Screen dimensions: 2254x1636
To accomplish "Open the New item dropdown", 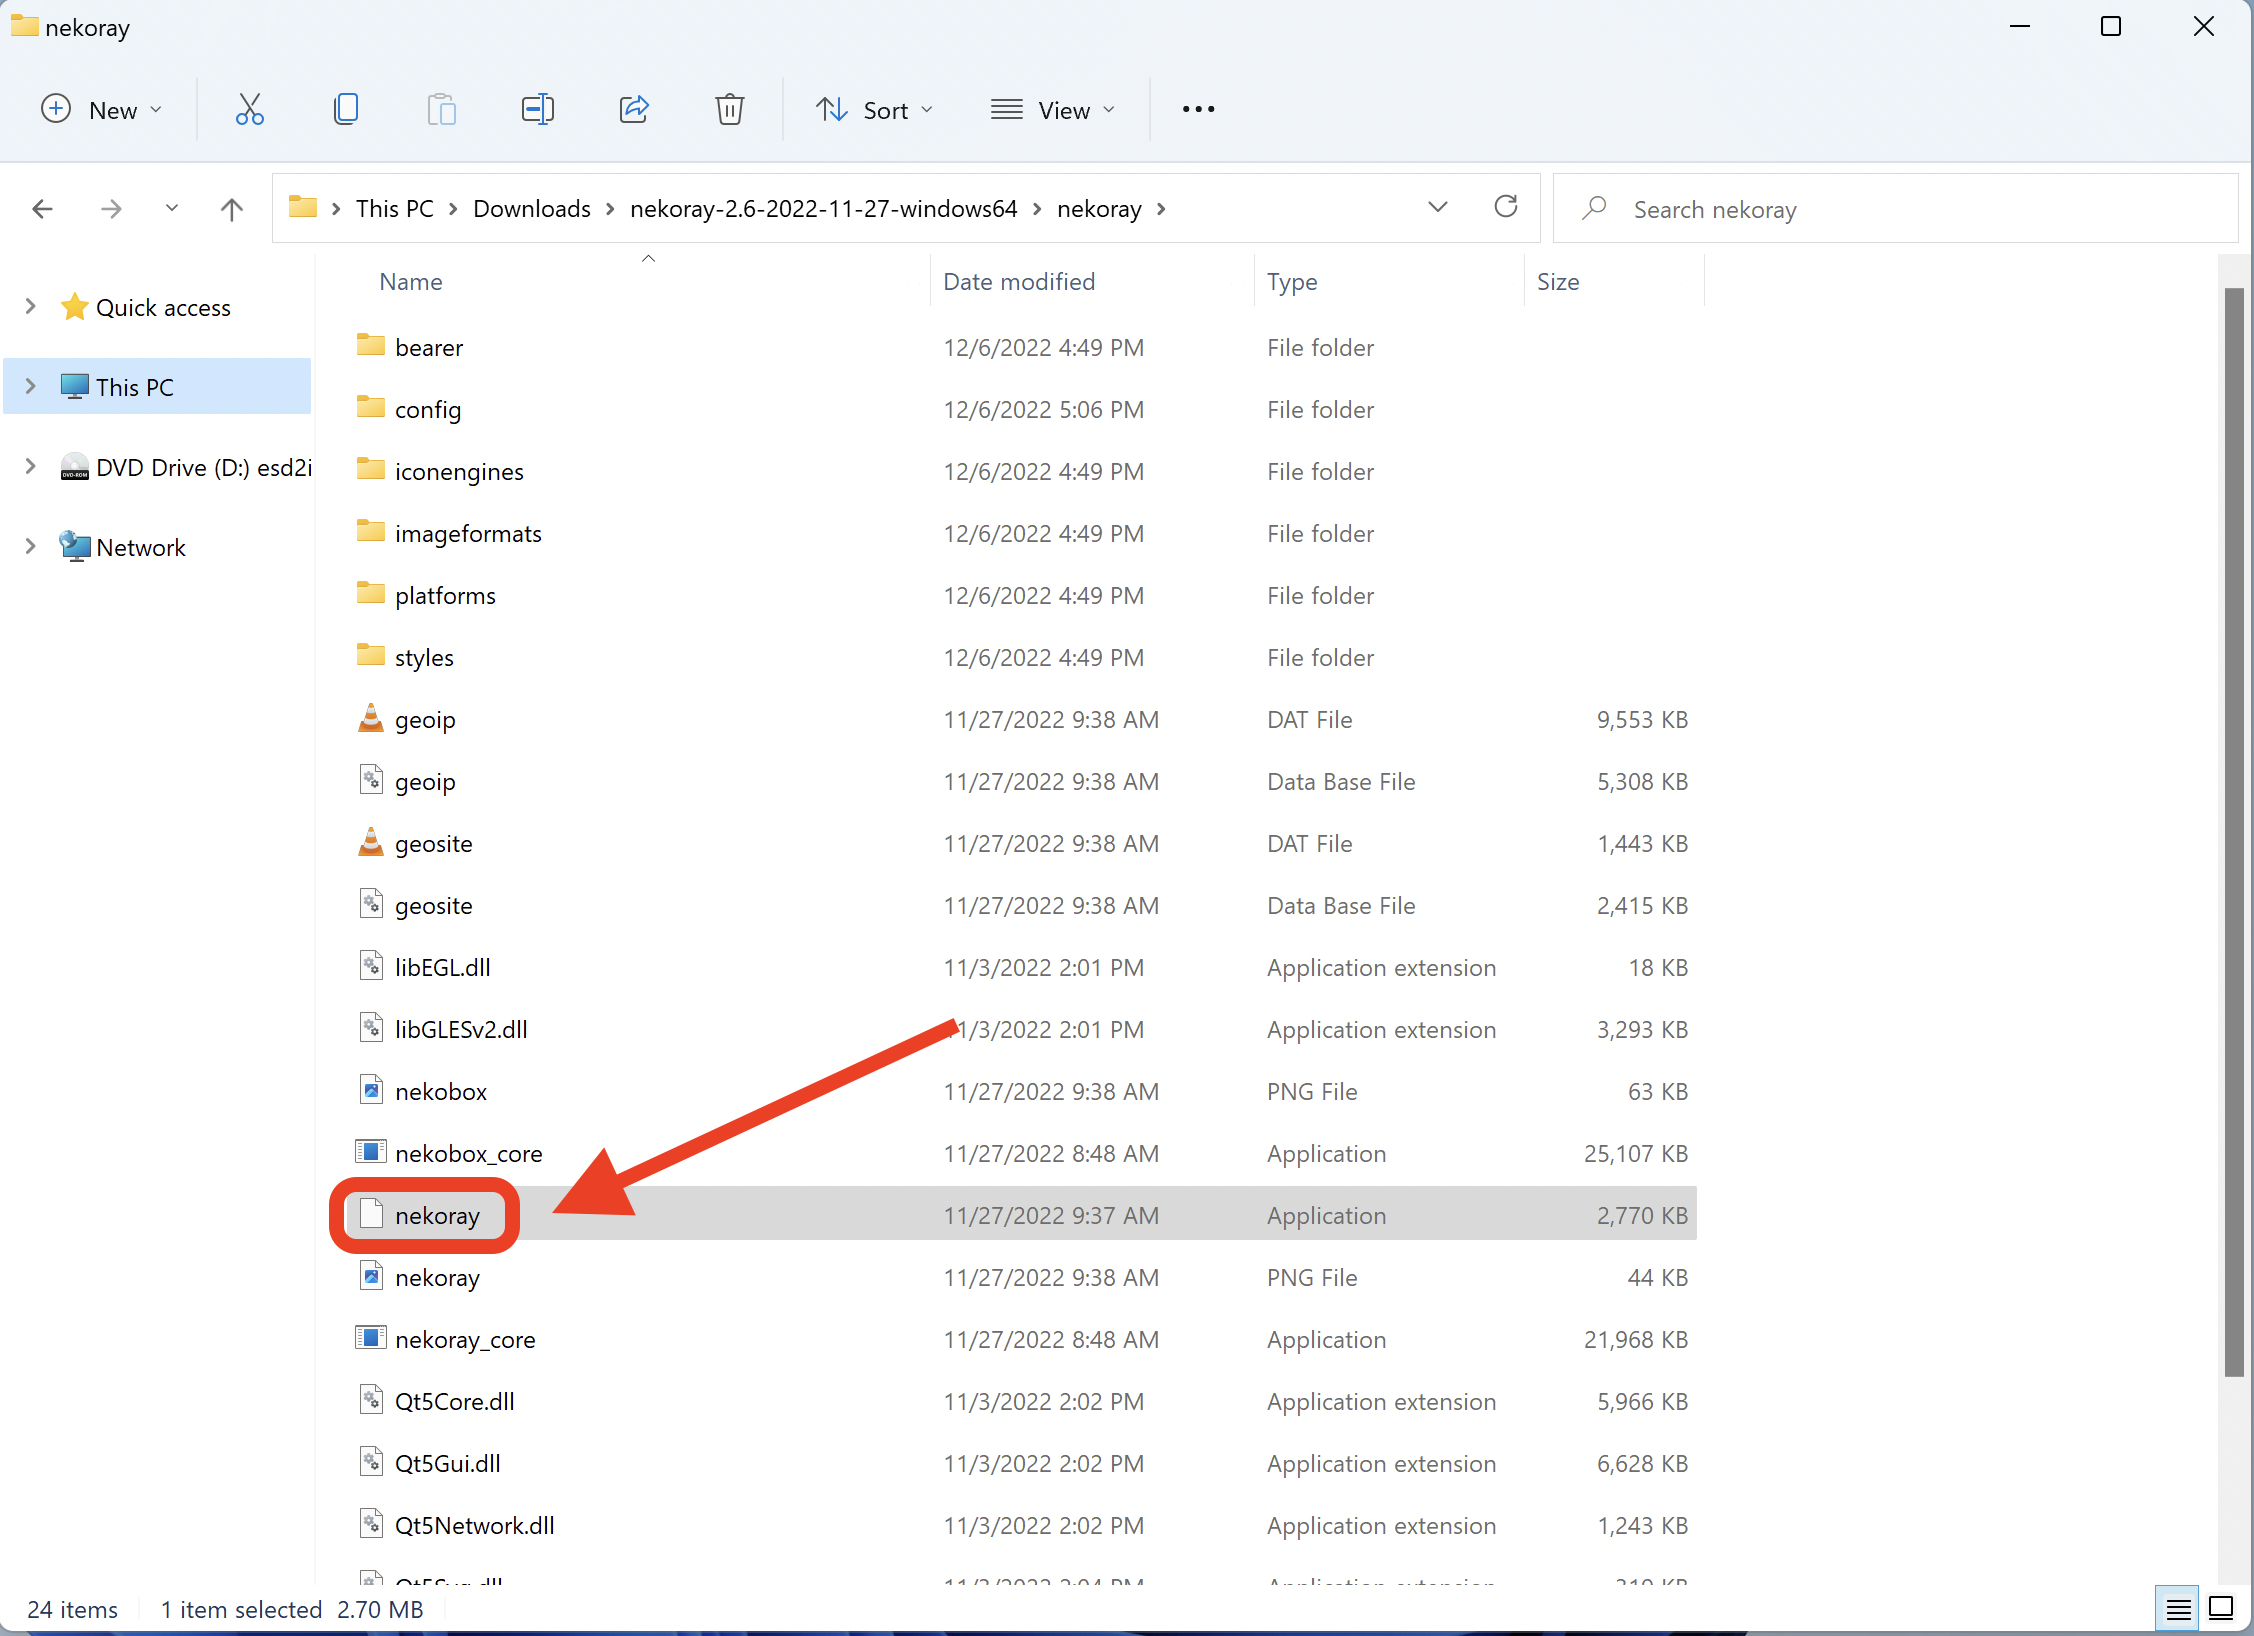I will 101,109.
